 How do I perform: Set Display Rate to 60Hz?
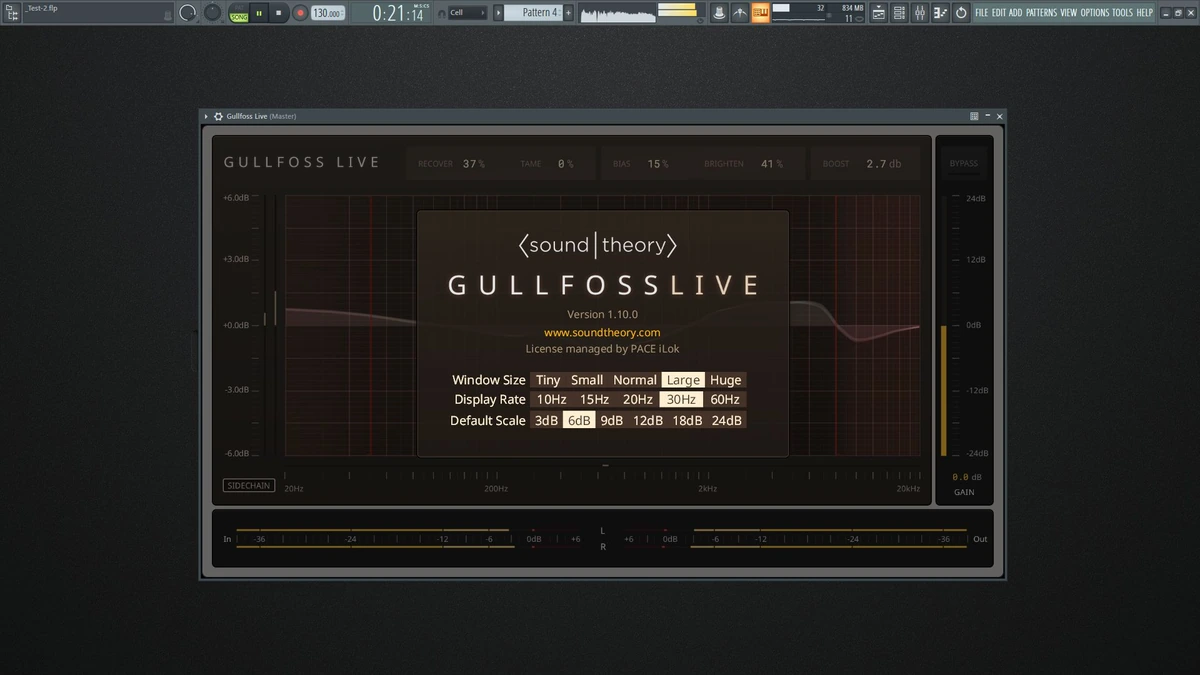tap(725, 400)
